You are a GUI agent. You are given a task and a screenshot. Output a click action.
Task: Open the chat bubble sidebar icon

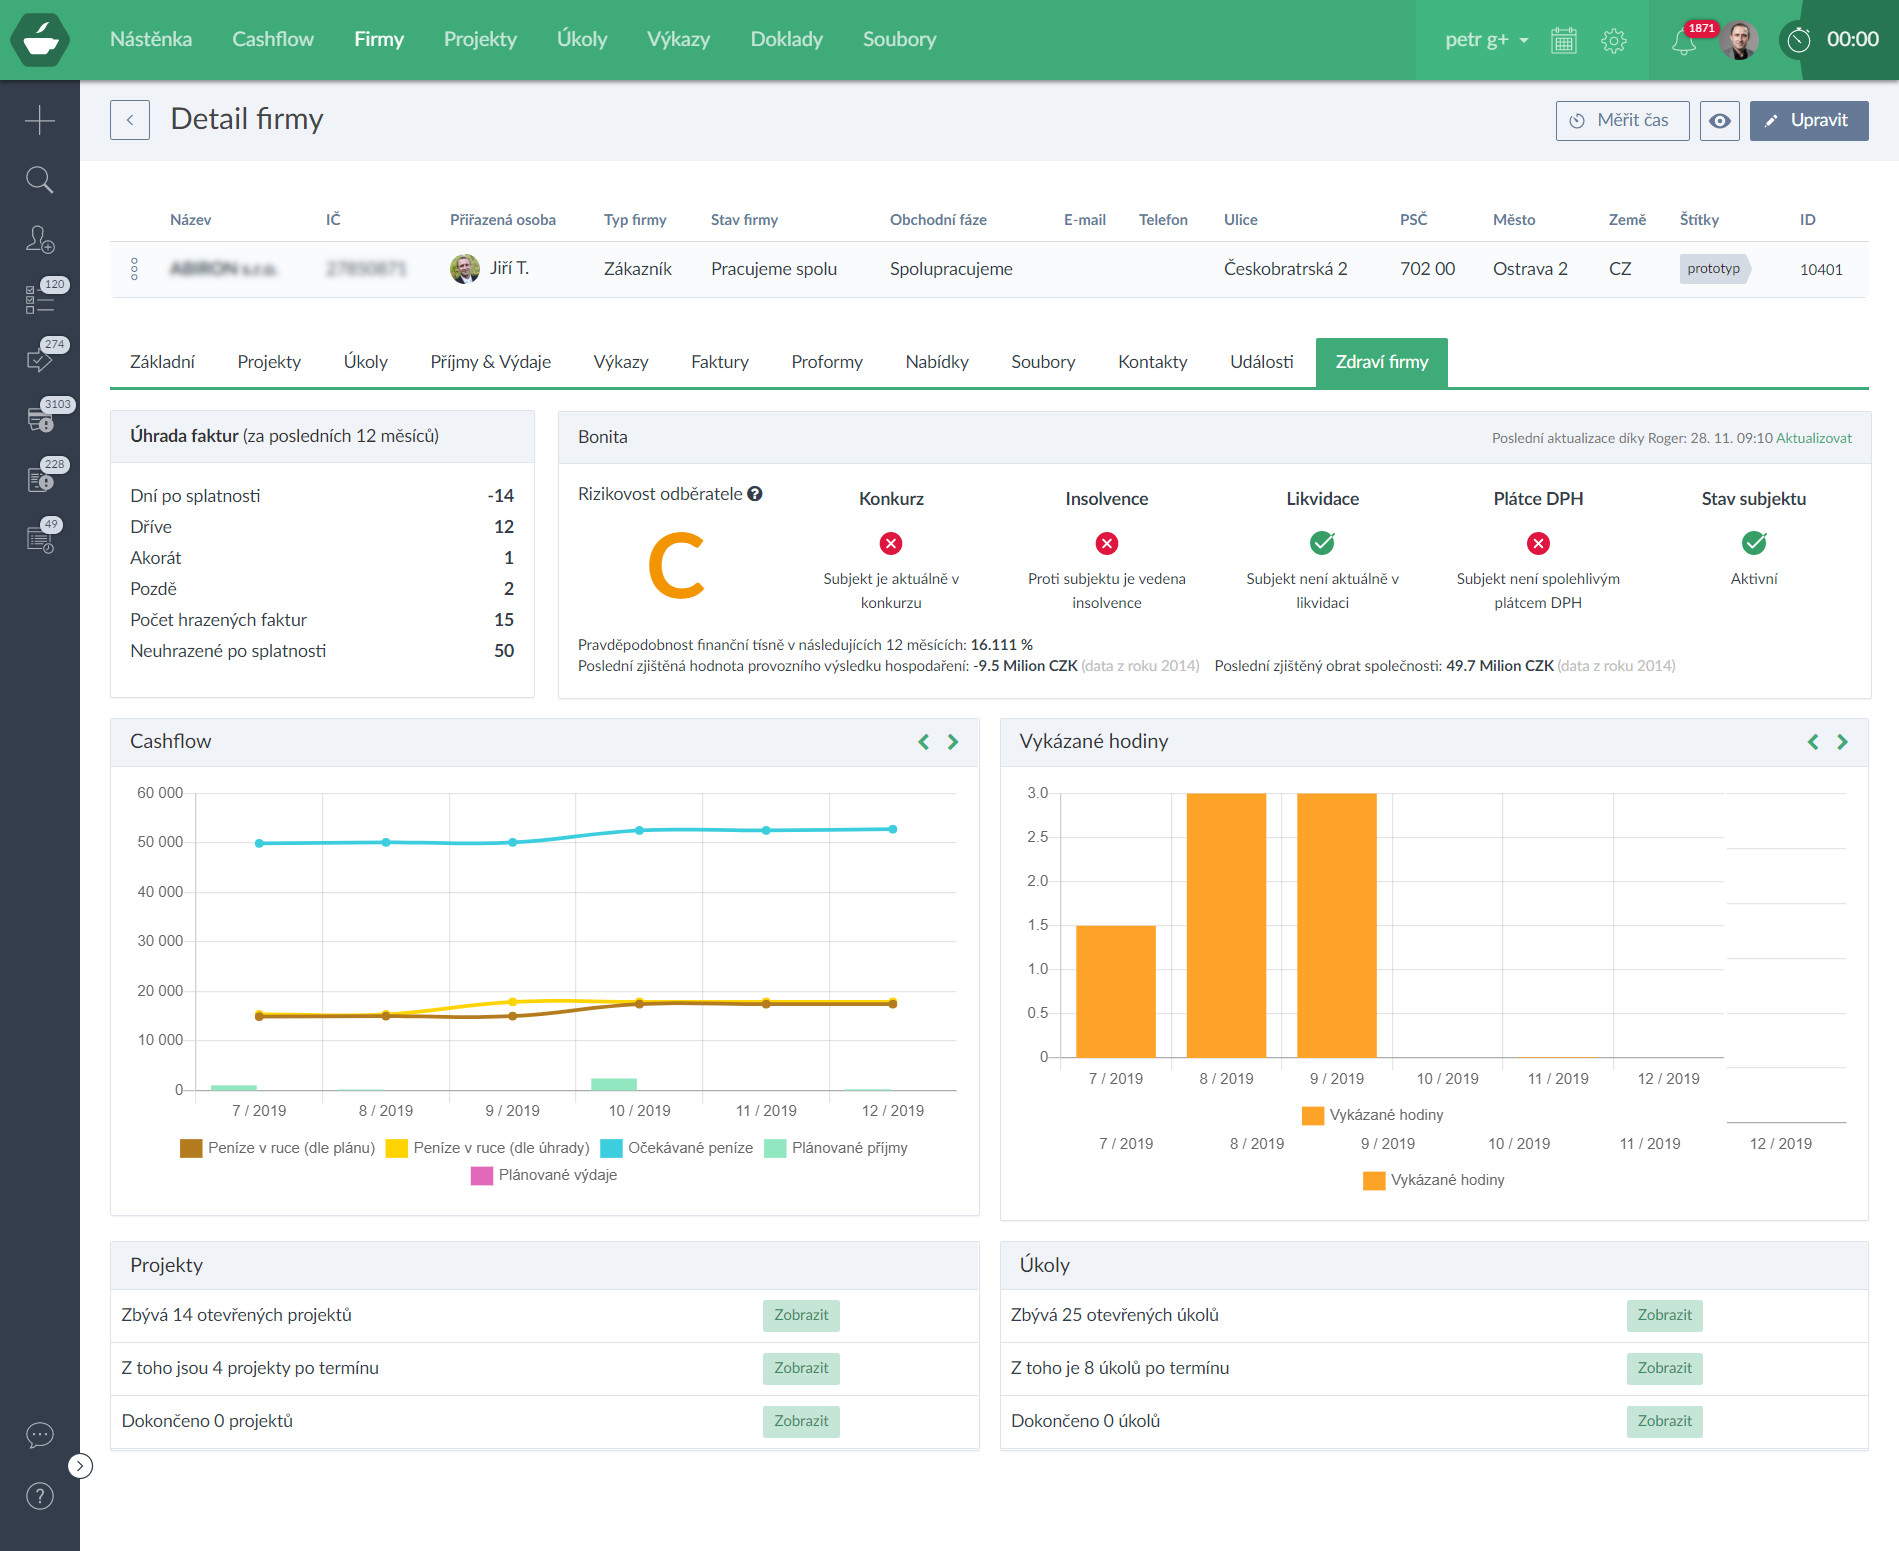39,1436
